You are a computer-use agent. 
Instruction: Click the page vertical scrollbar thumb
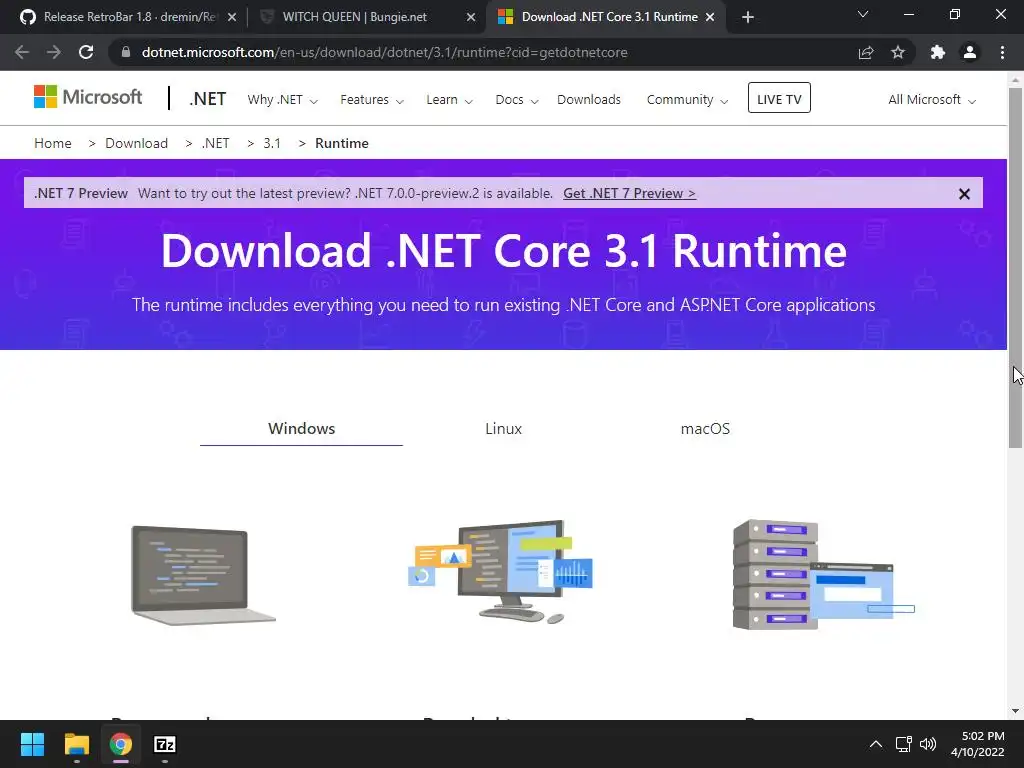[x=1015, y=268]
